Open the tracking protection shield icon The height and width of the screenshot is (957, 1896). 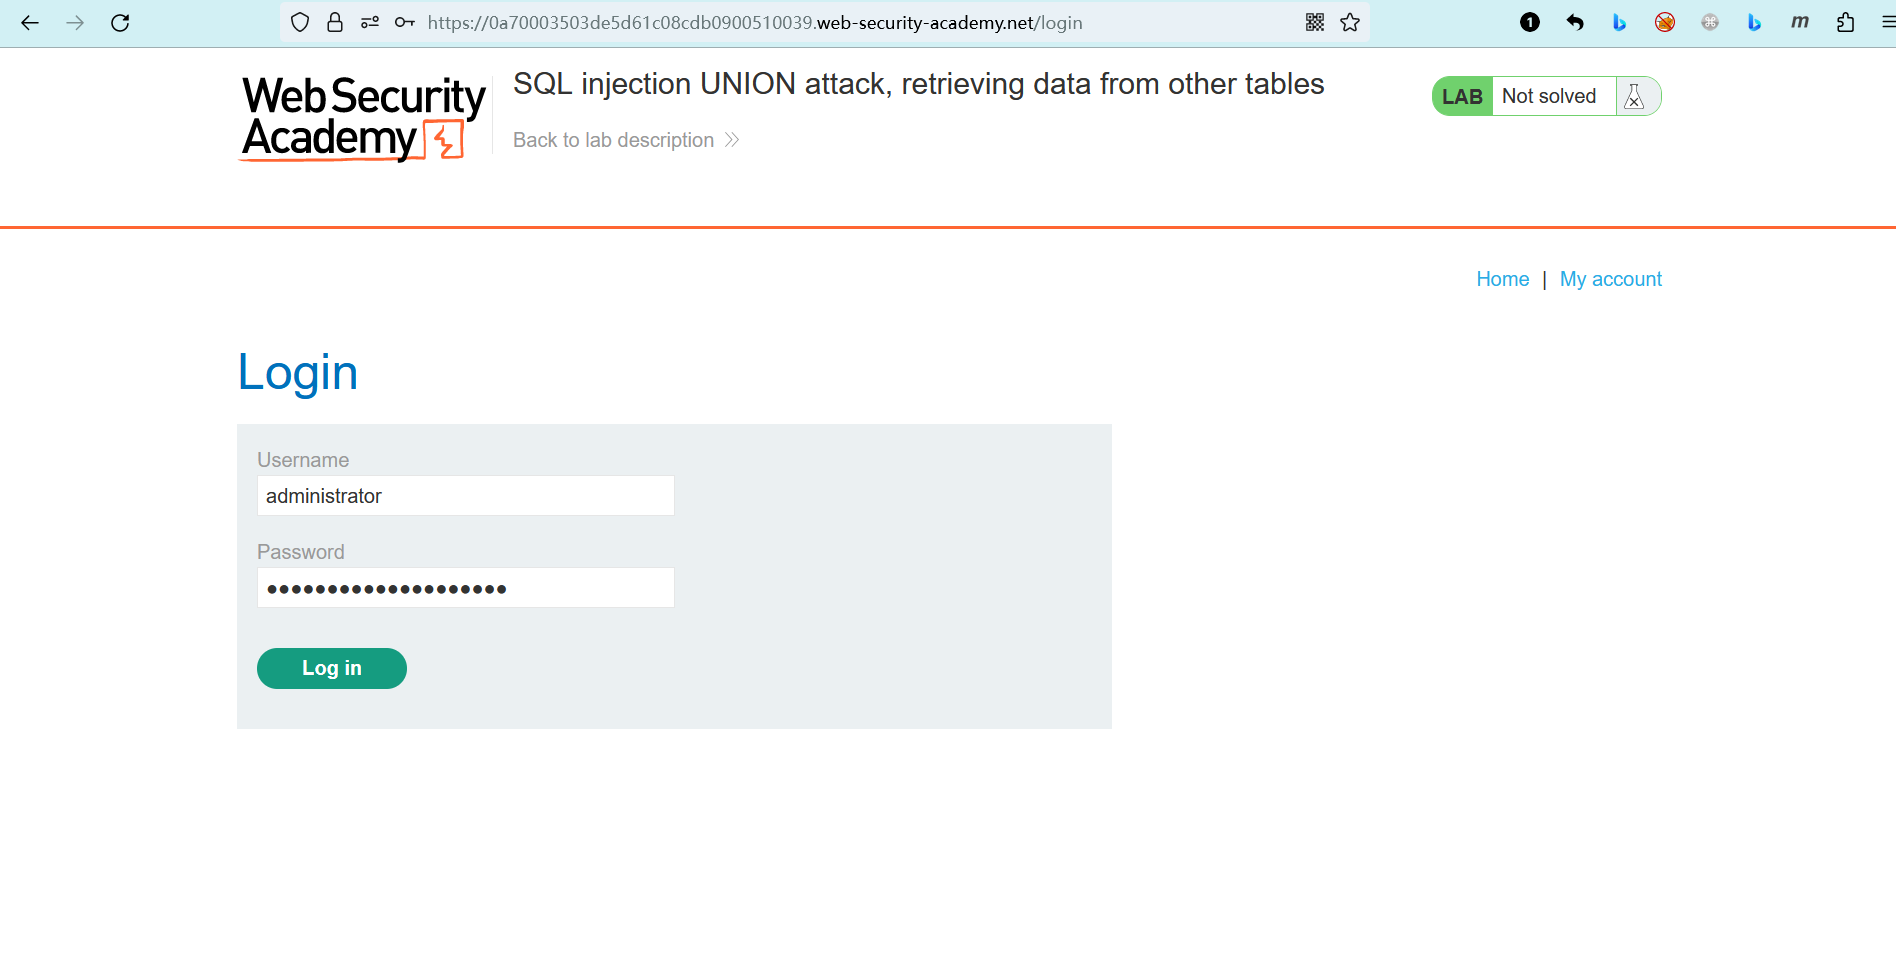tap(300, 22)
